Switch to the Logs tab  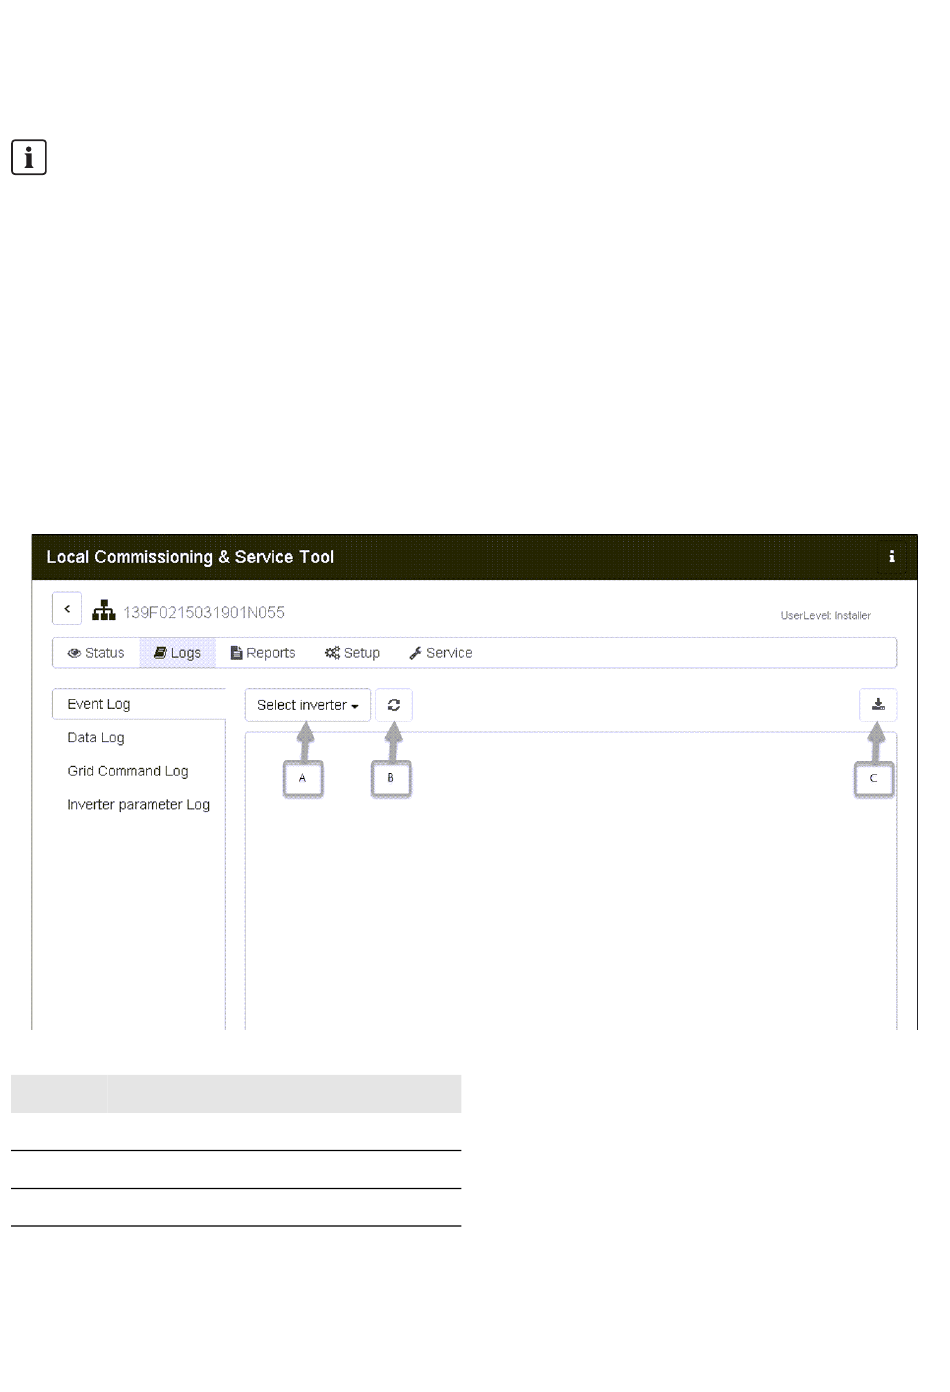[x=177, y=653]
